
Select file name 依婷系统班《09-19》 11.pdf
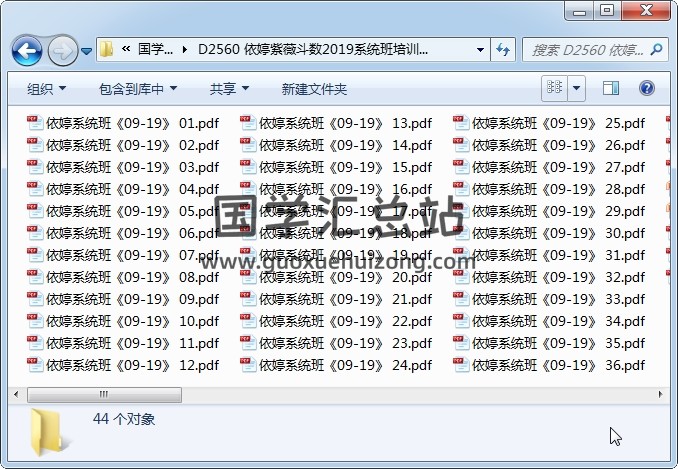[x=133, y=343]
